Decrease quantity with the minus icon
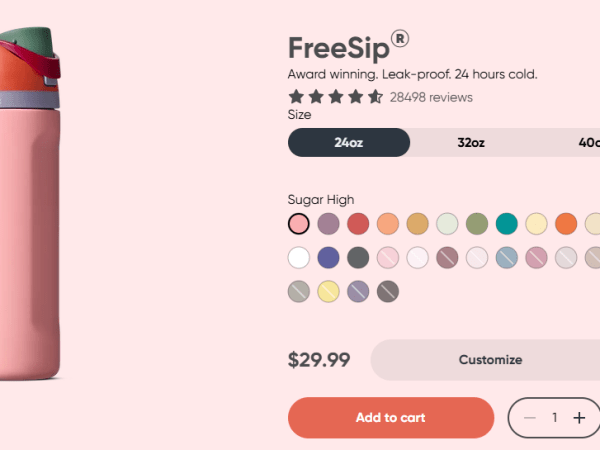600x450 pixels. pos(530,418)
